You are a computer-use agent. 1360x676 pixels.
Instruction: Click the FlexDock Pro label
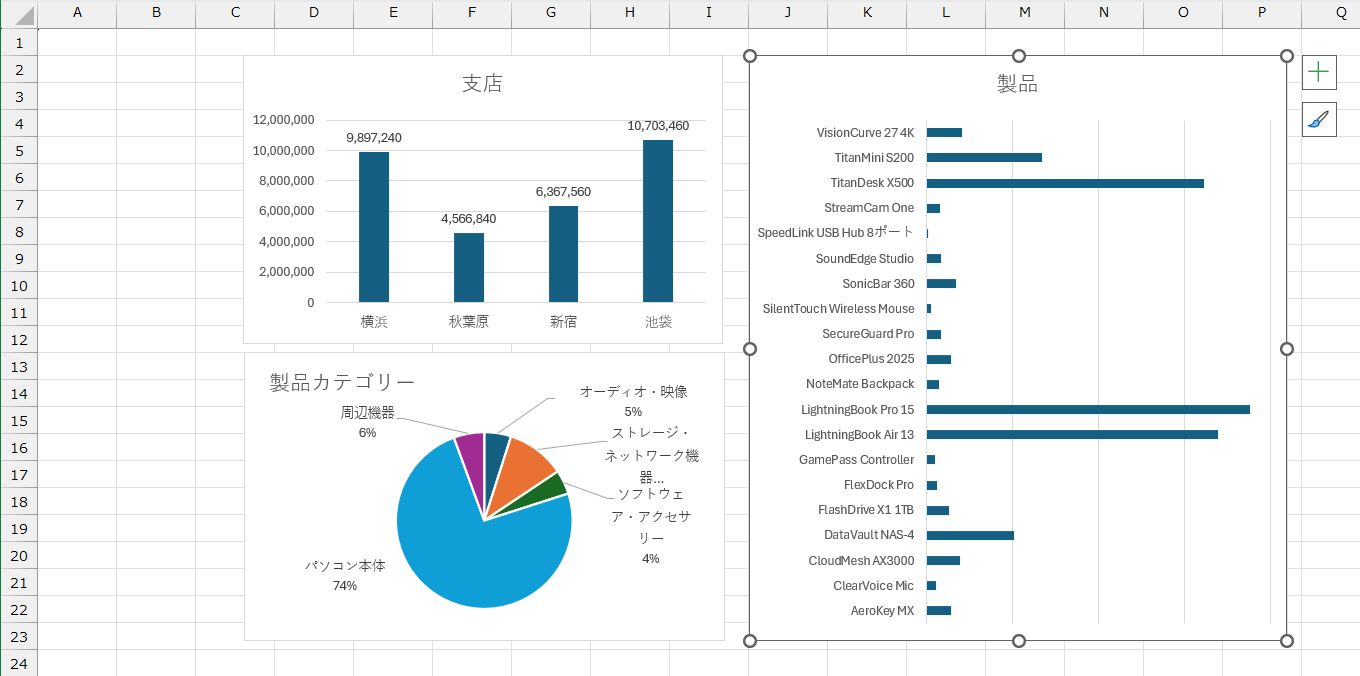pos(879,485)
